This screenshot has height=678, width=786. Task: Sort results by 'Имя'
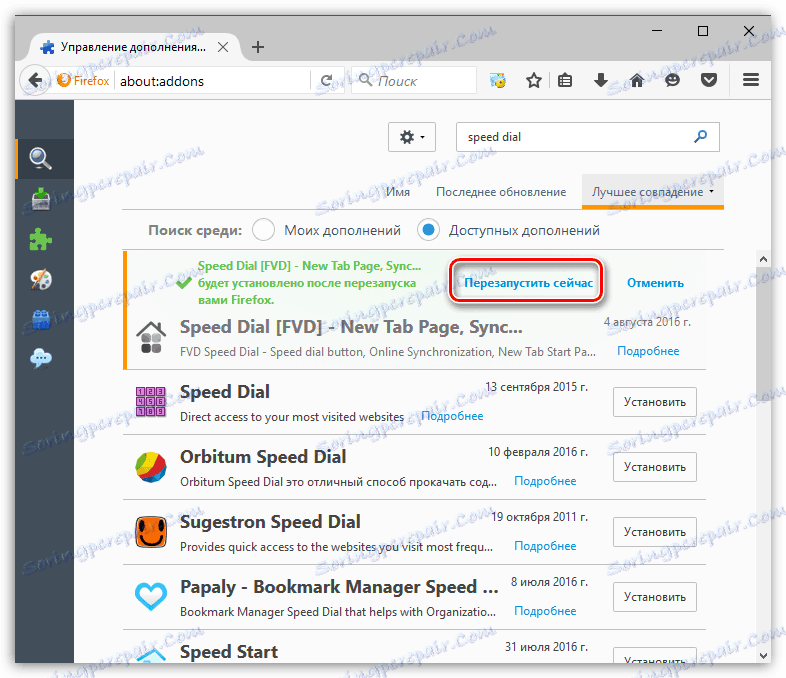coord(398,192)
